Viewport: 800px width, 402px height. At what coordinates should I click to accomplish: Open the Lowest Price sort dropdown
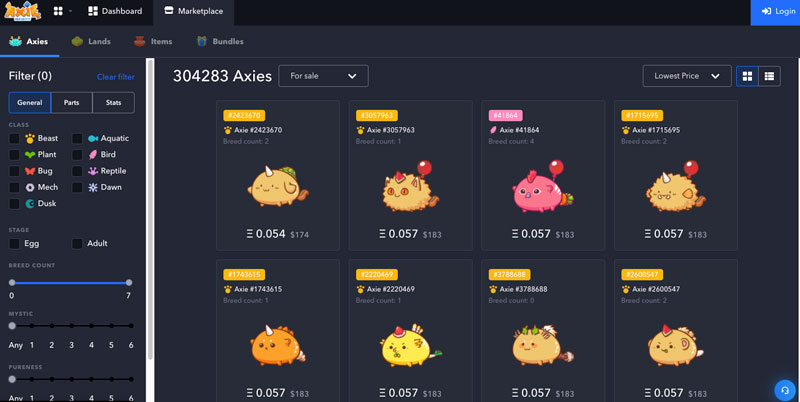tap(687, 76)
